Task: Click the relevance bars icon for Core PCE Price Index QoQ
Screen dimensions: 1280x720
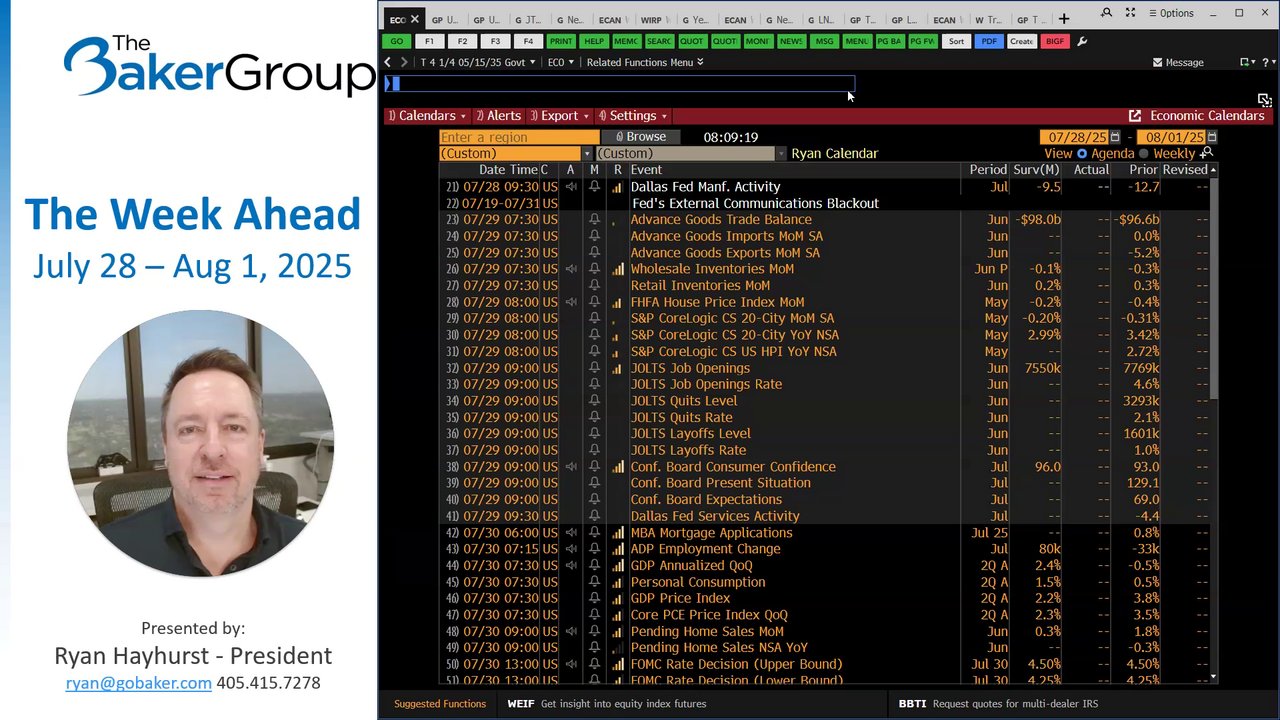Action: 617,615
